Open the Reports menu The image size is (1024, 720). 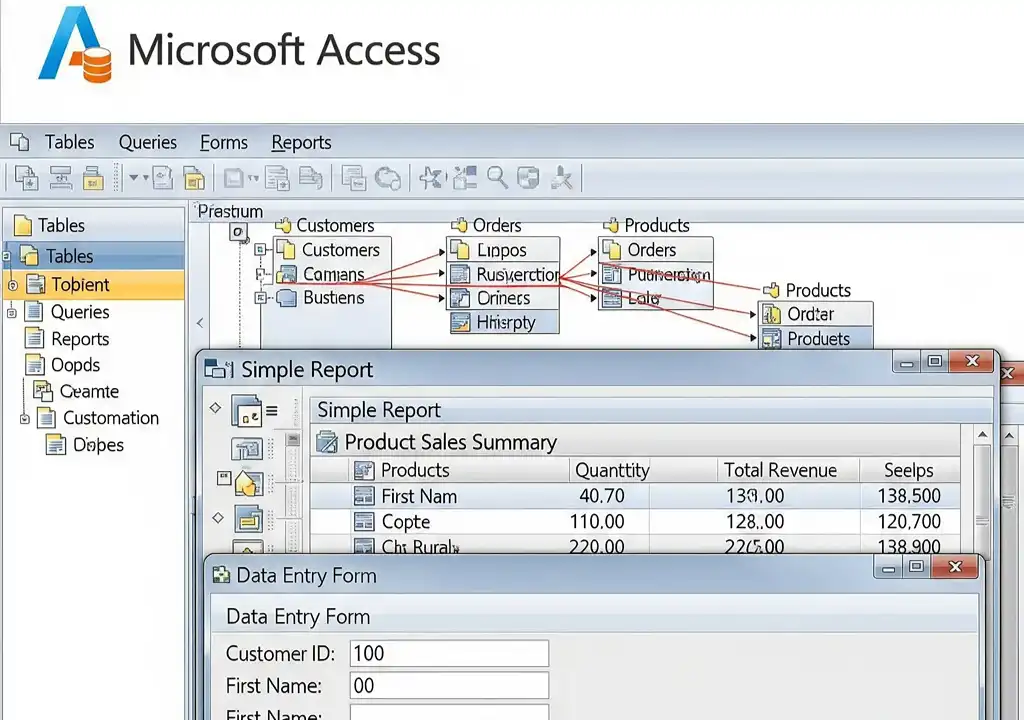click(301, 142)
